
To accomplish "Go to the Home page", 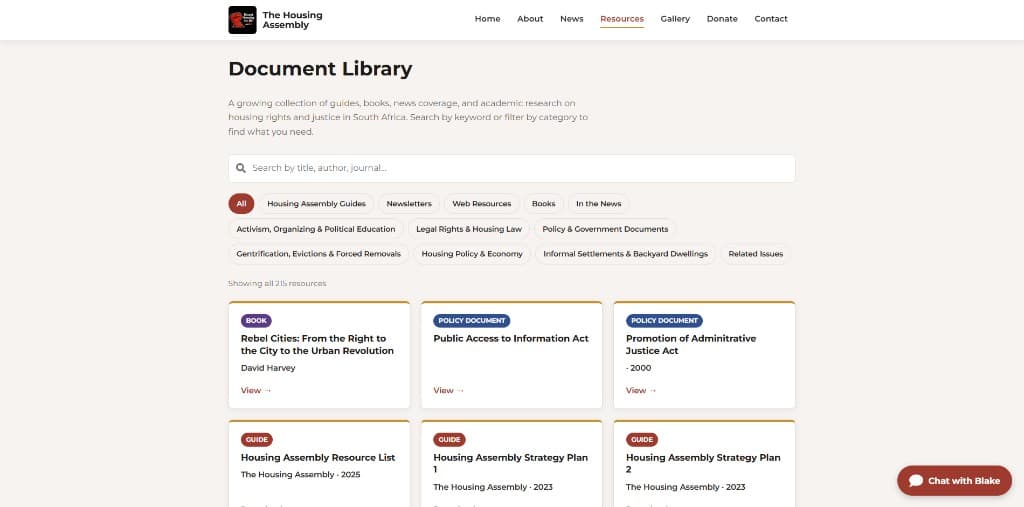I will coord(487,19).
